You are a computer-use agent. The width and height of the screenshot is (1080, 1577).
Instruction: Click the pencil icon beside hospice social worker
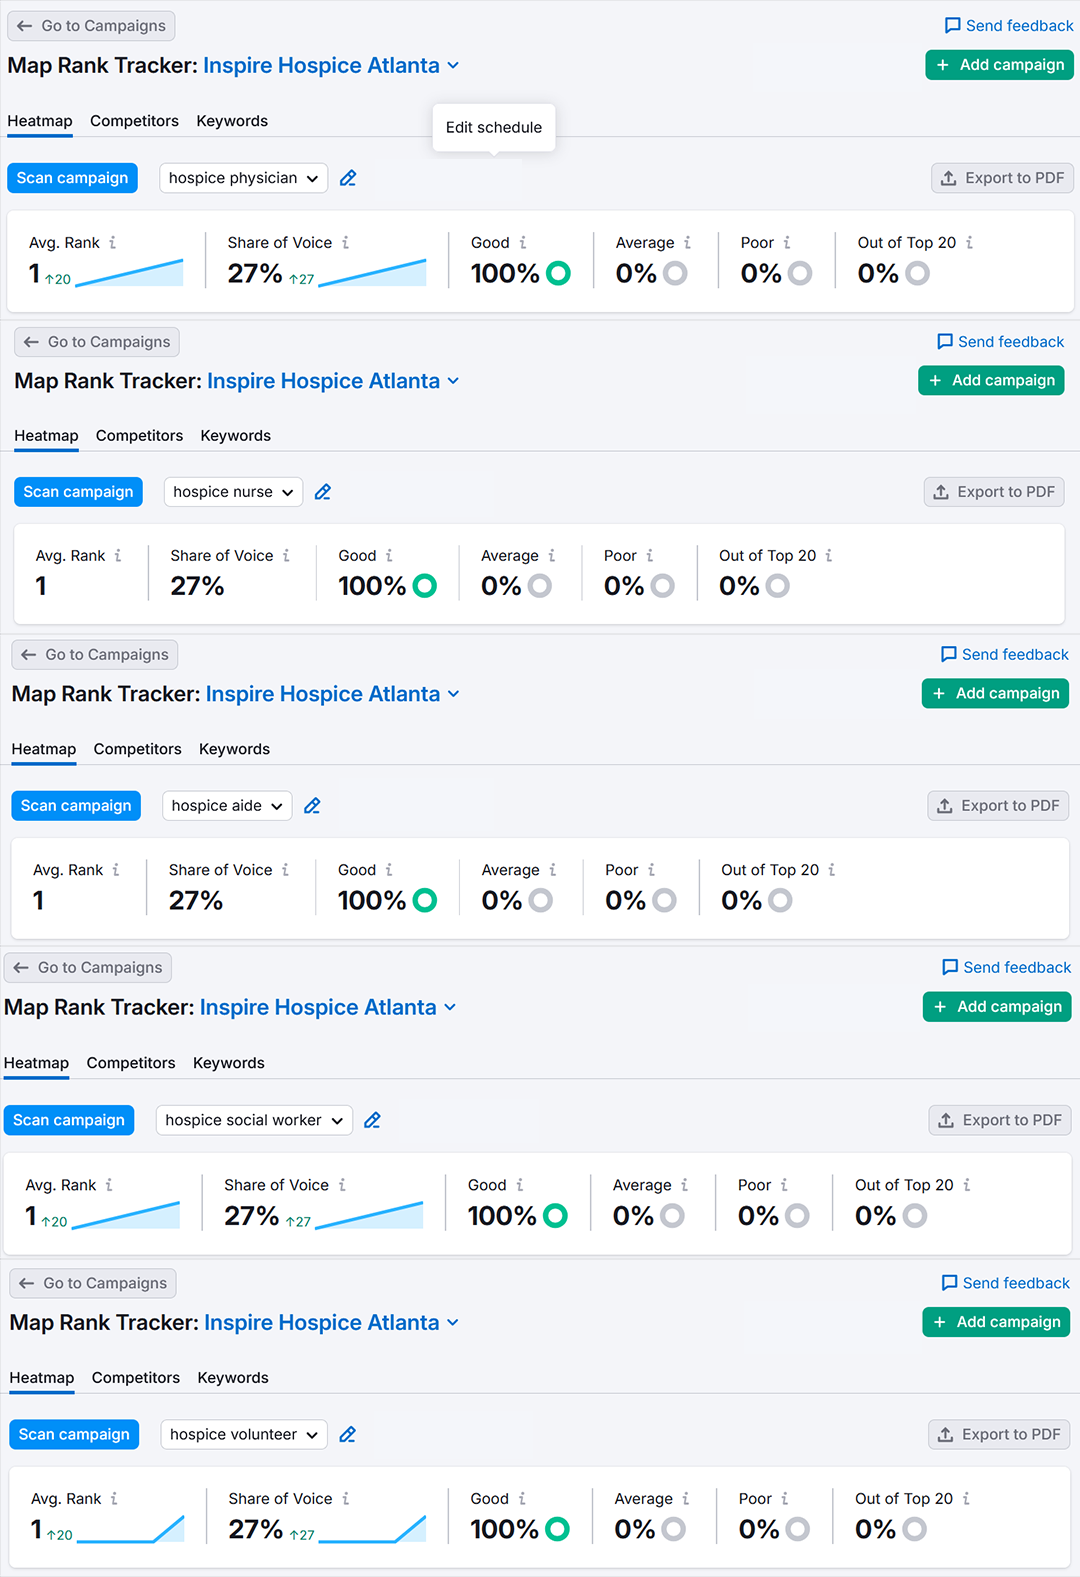(372, 1120)
